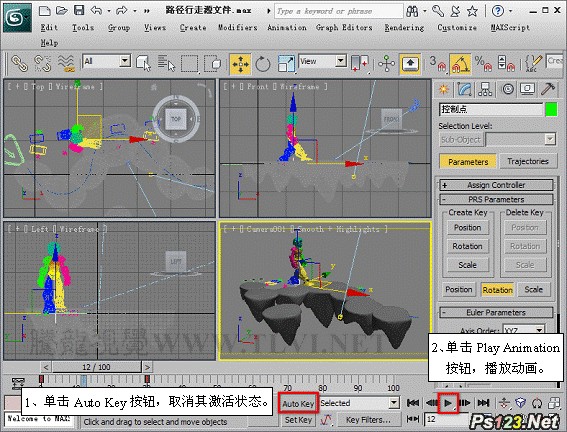Go to Start of animation
This screenshot has height=432, width=567.
coord(413,403)
